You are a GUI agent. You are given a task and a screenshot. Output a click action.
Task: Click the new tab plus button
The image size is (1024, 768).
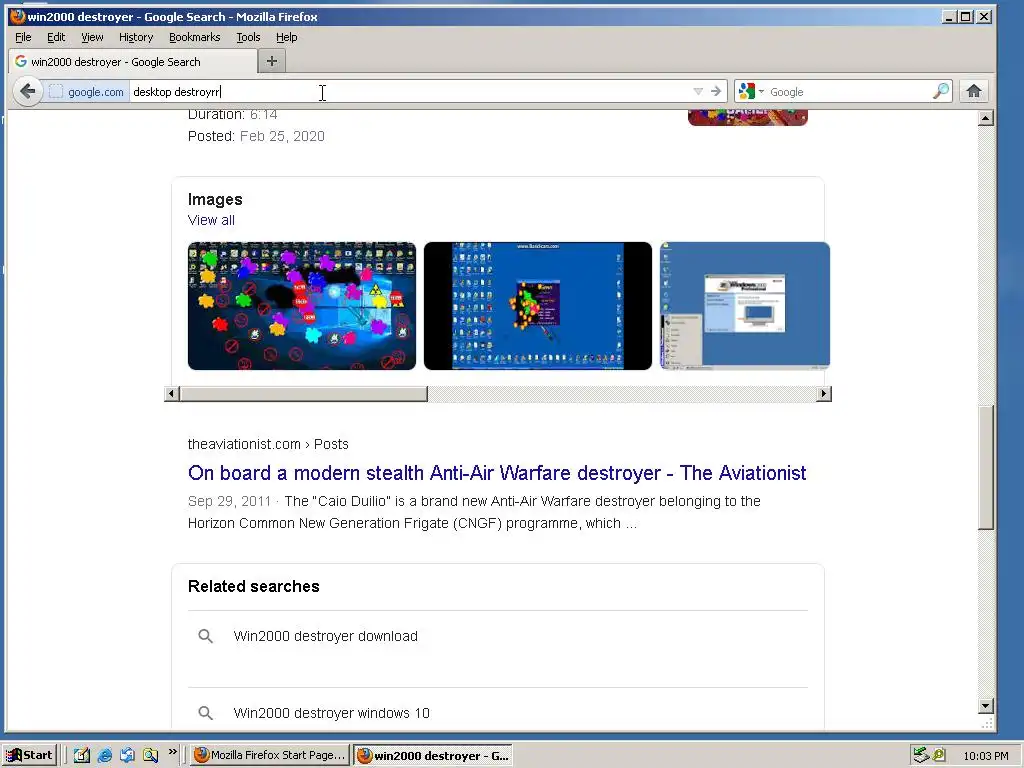point(272,61)
